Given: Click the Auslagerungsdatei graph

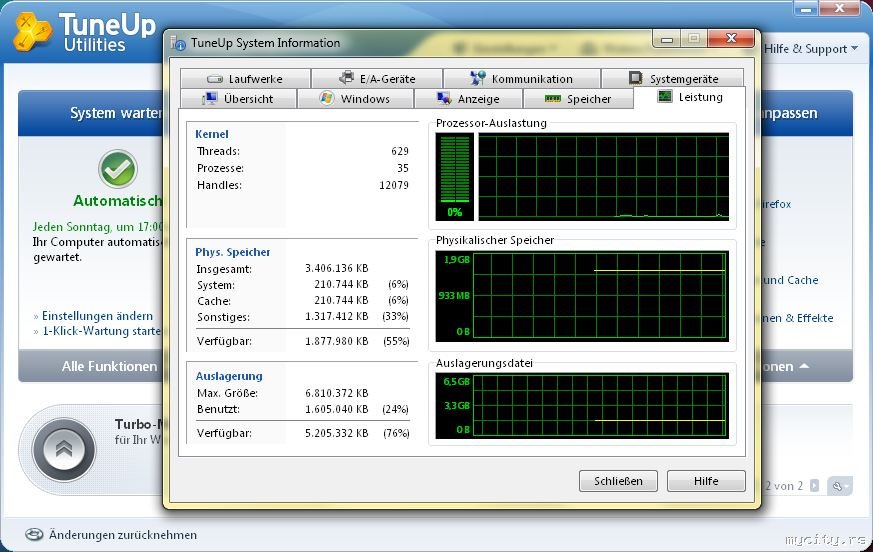Looking at the screenshot, I should click(x=582, y=406).
